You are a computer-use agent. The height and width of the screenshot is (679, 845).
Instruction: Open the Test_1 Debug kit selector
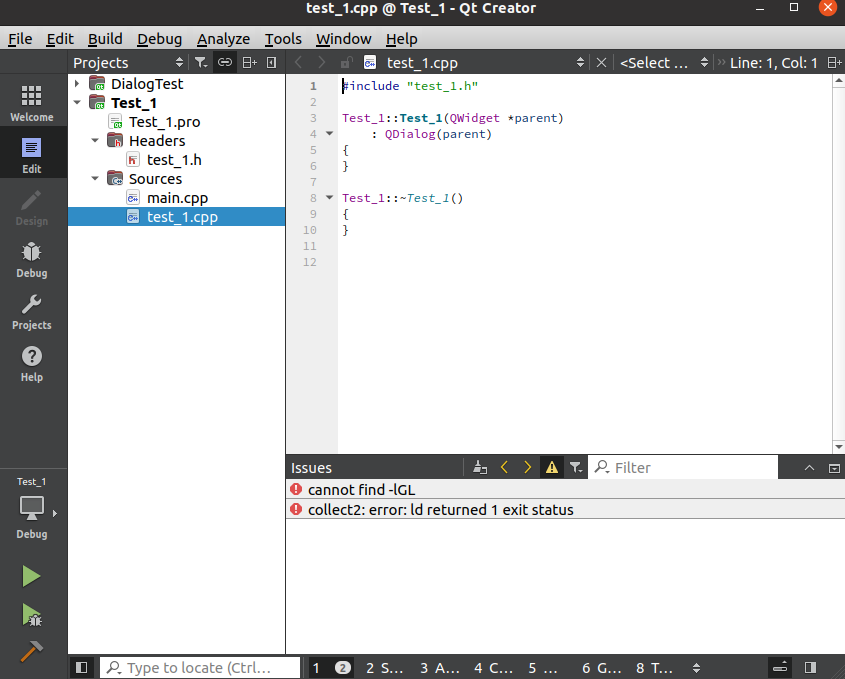click(31, 507)
